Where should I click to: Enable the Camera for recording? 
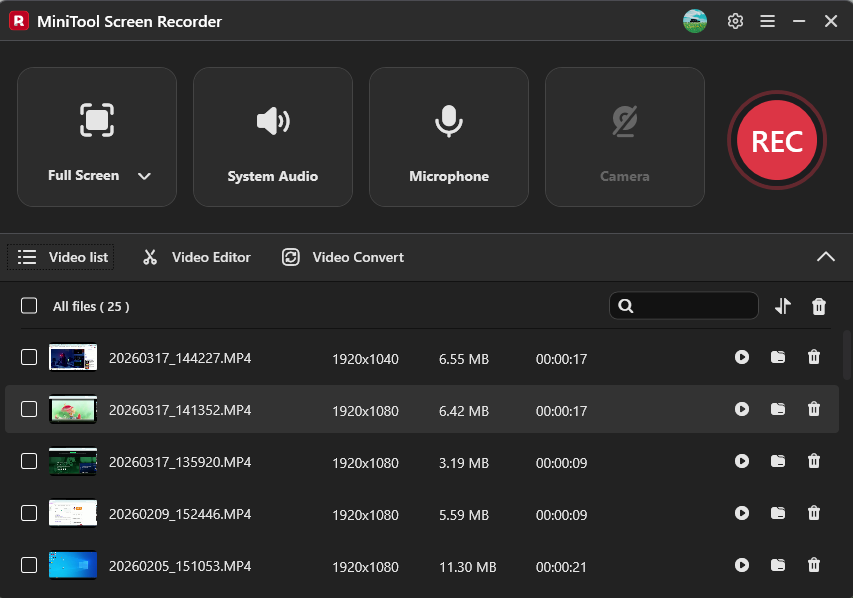pos(624,137)
